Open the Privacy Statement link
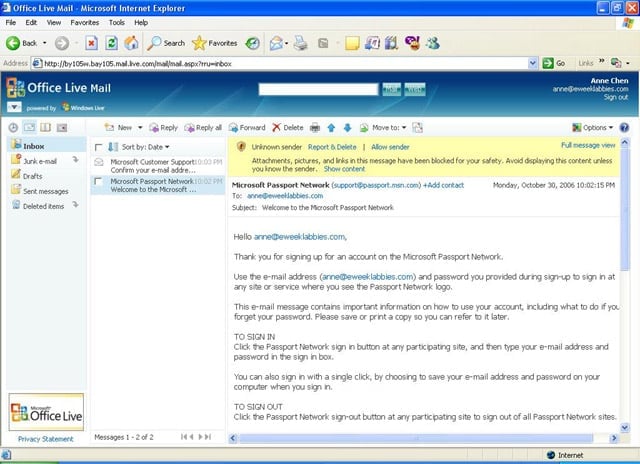The image size is (640, 464). click(46, 439)
